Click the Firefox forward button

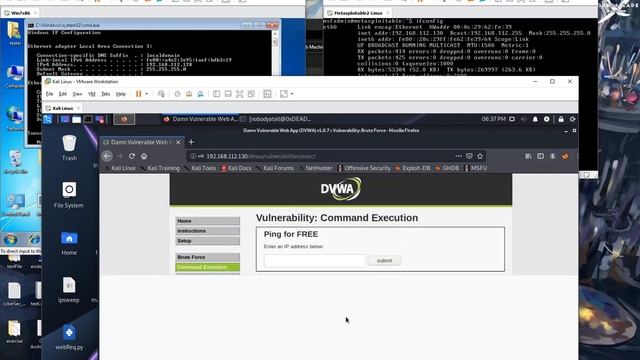click(x=120, y=156)
